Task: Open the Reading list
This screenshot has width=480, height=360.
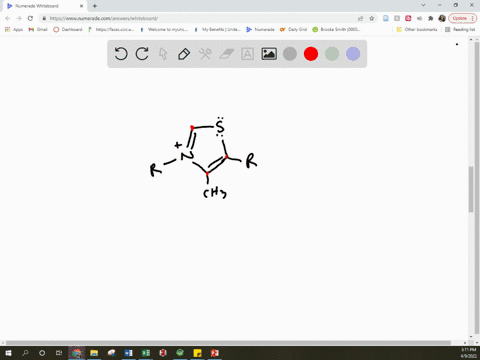Action: (x=460, y=29)
